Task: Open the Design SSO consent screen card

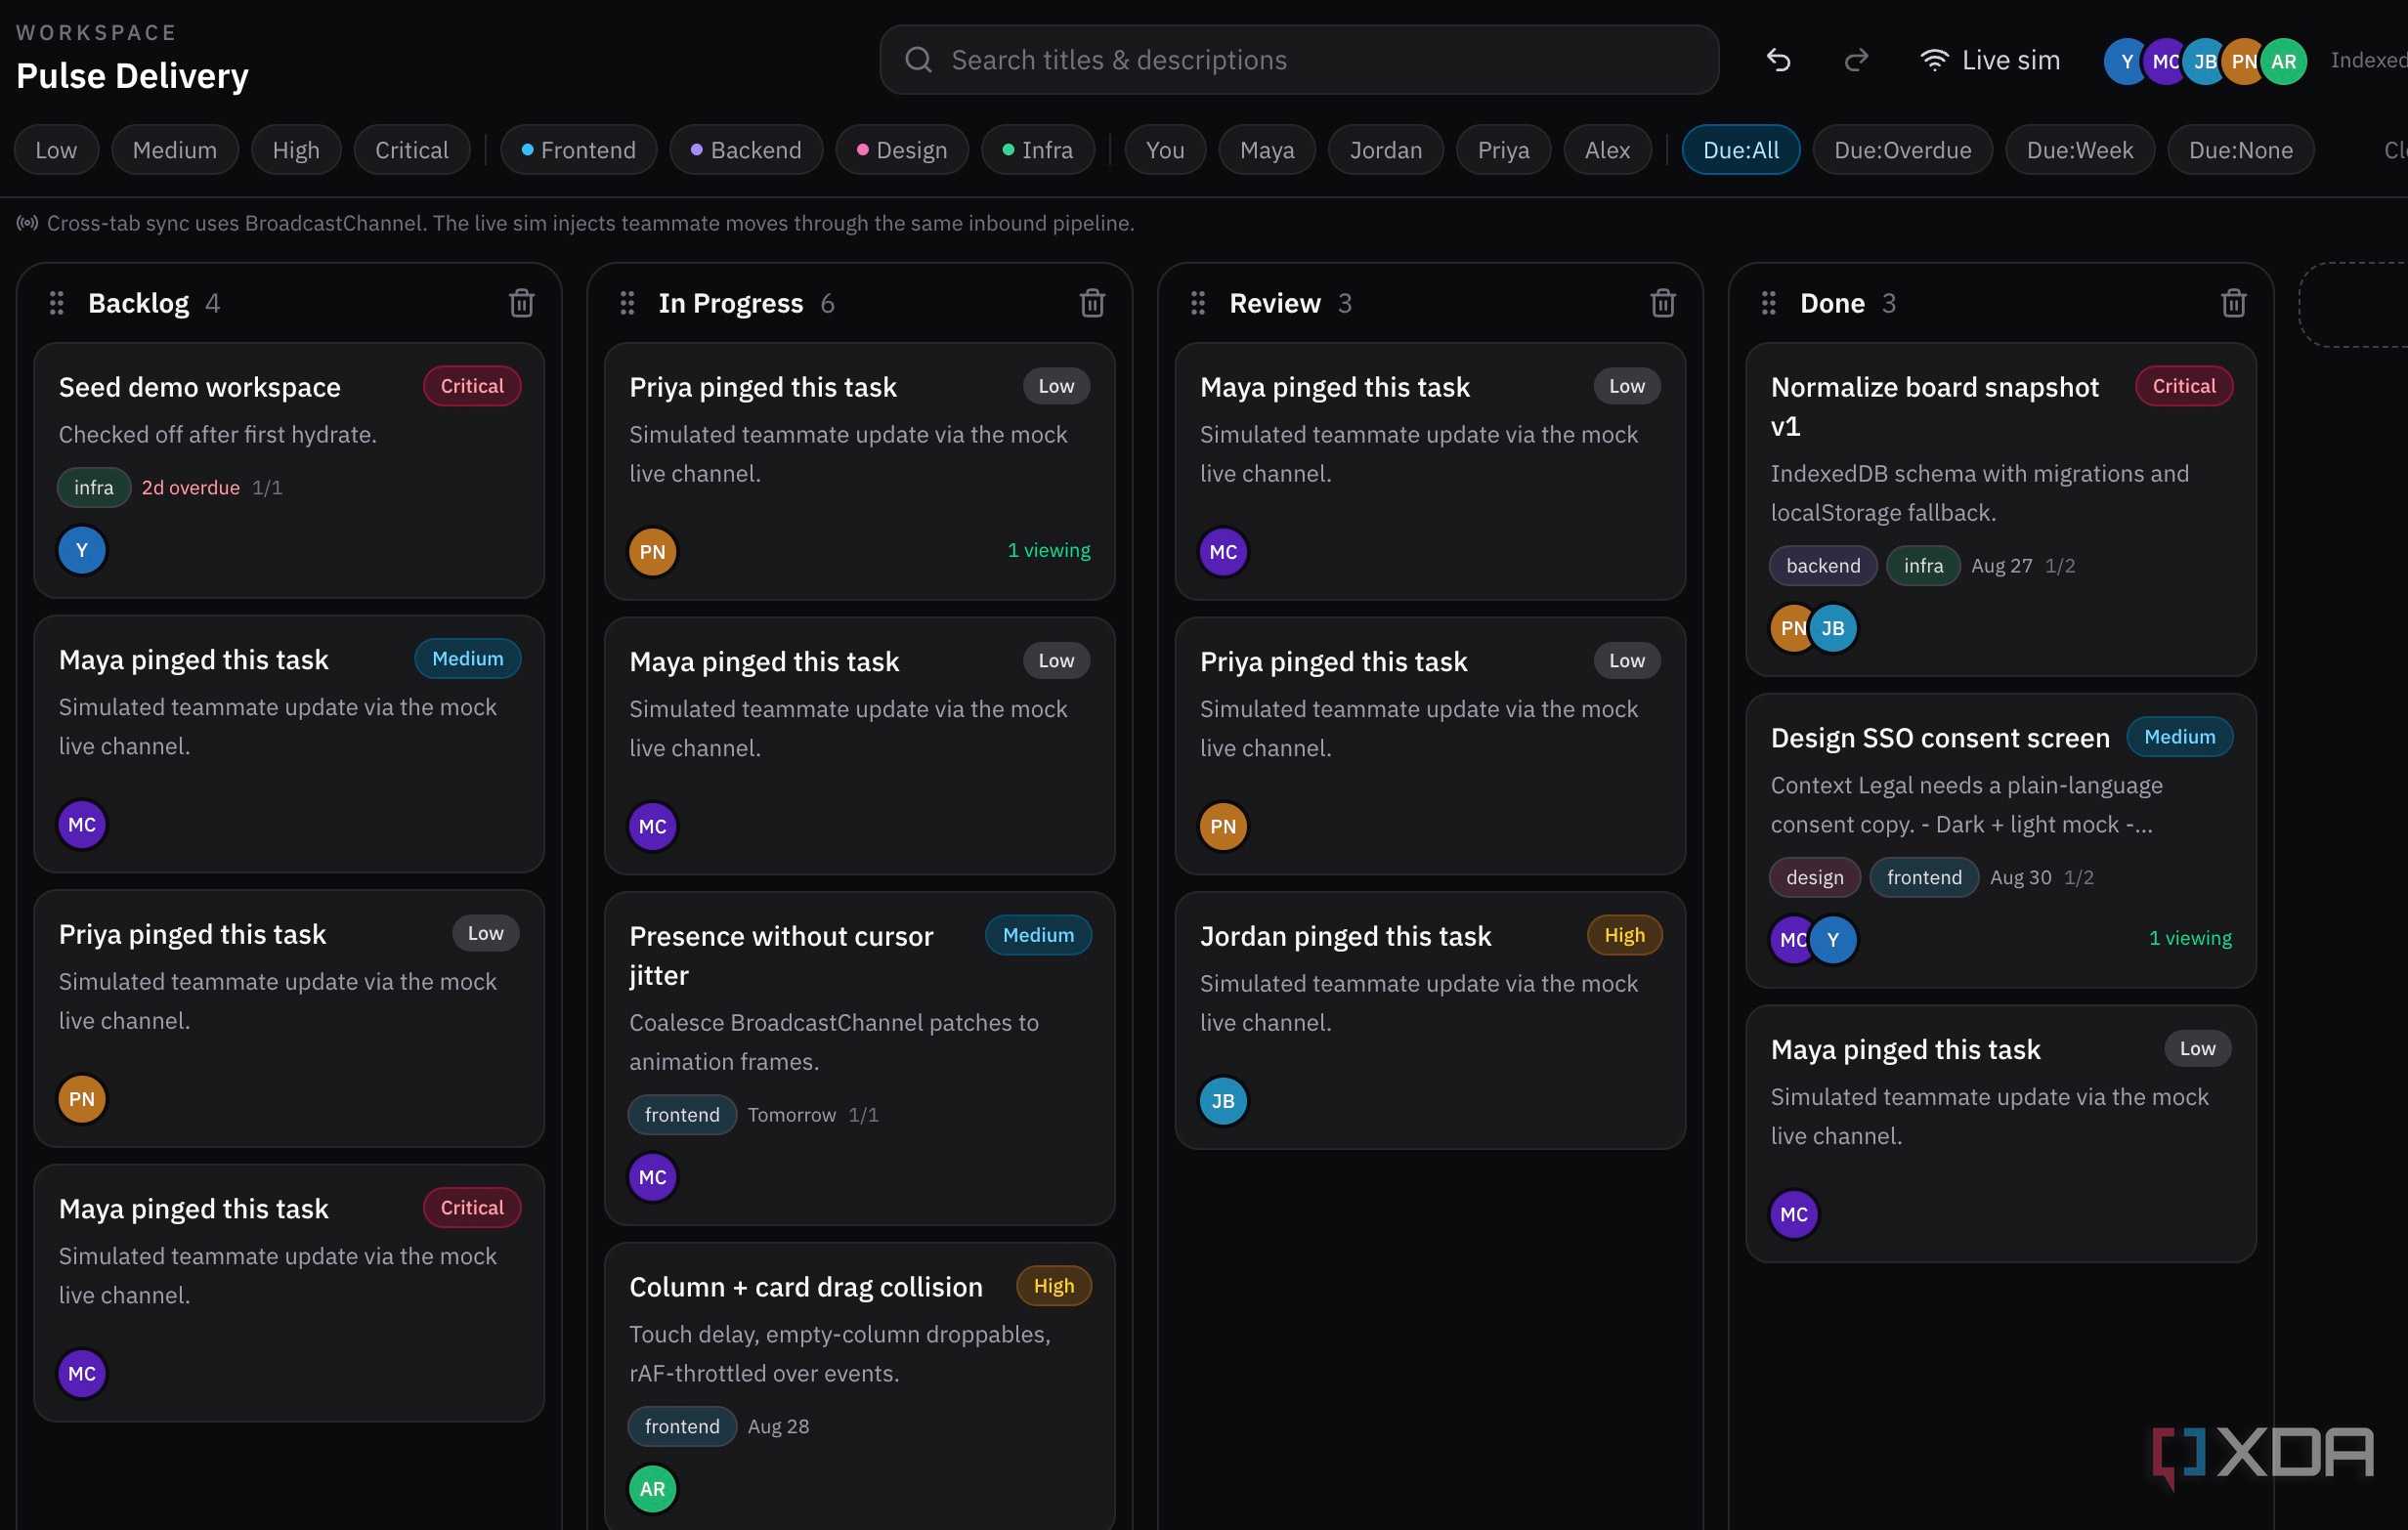Action: [2000, 840]
